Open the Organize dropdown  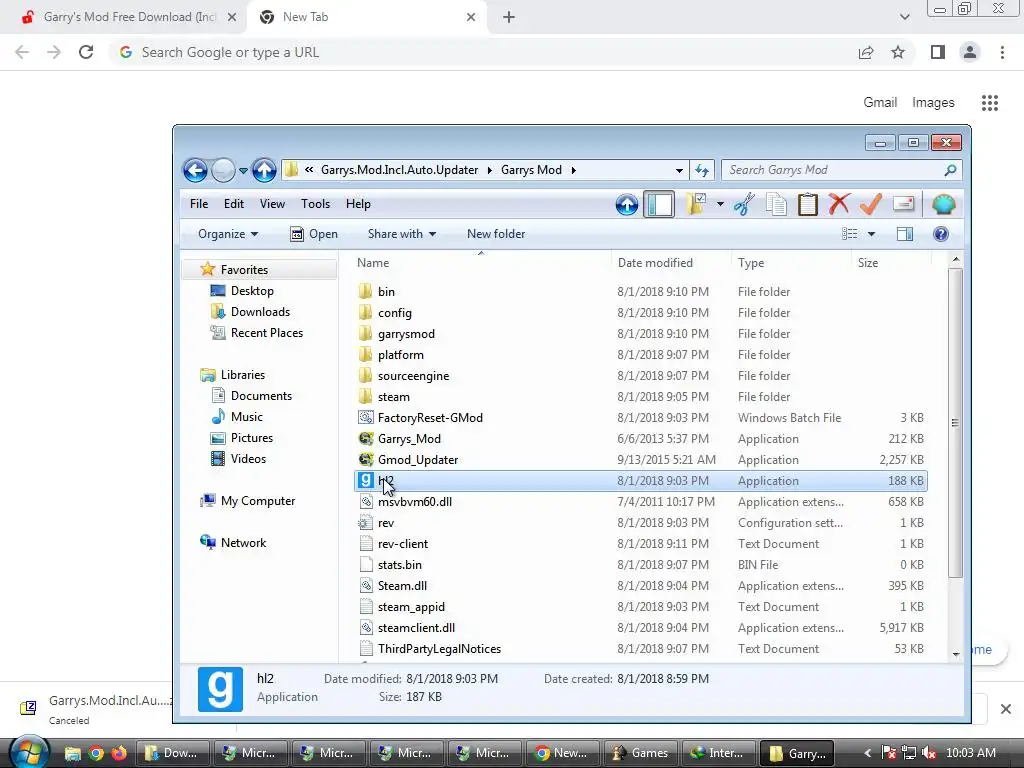point(228,234)
